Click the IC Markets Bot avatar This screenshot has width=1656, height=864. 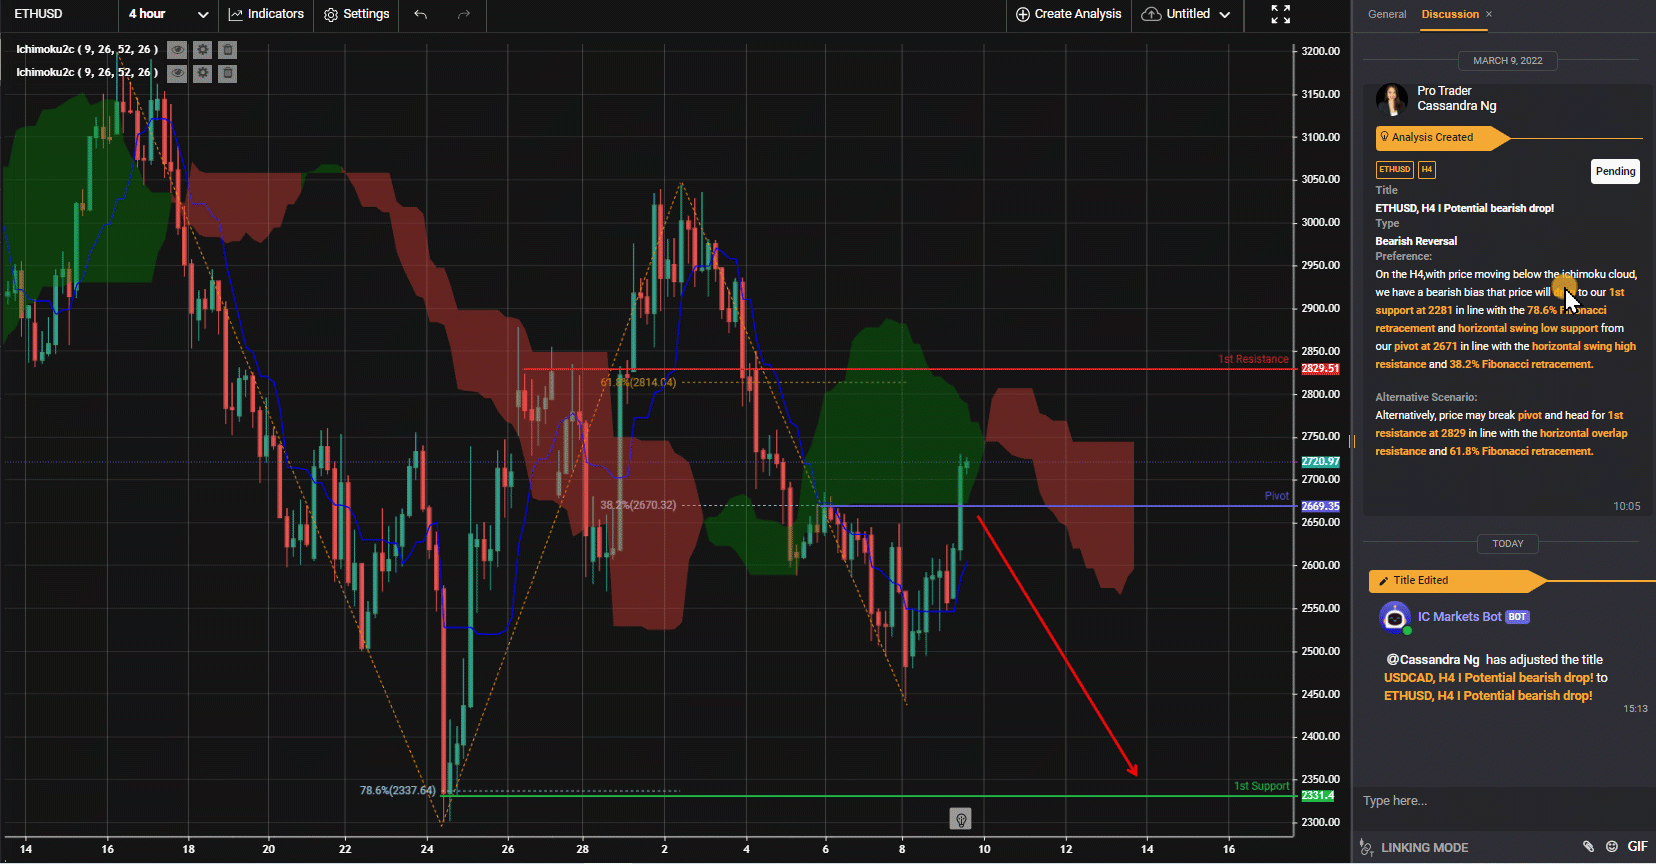click(x=1394, y=617)
